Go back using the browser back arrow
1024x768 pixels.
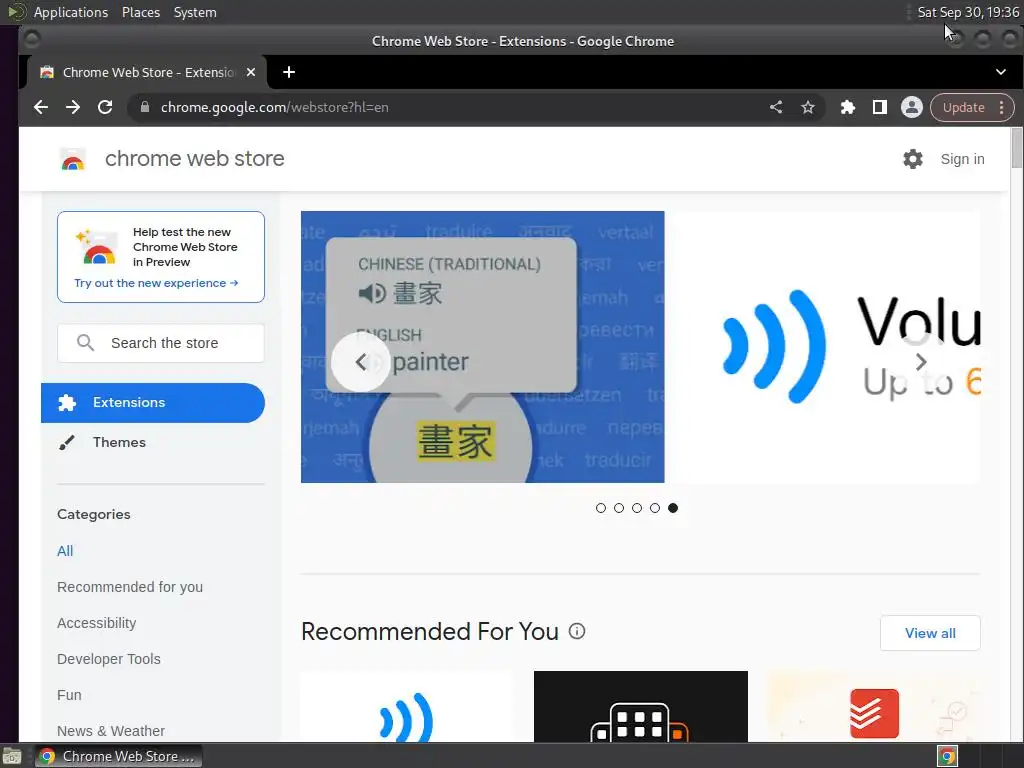pos(40,107)
